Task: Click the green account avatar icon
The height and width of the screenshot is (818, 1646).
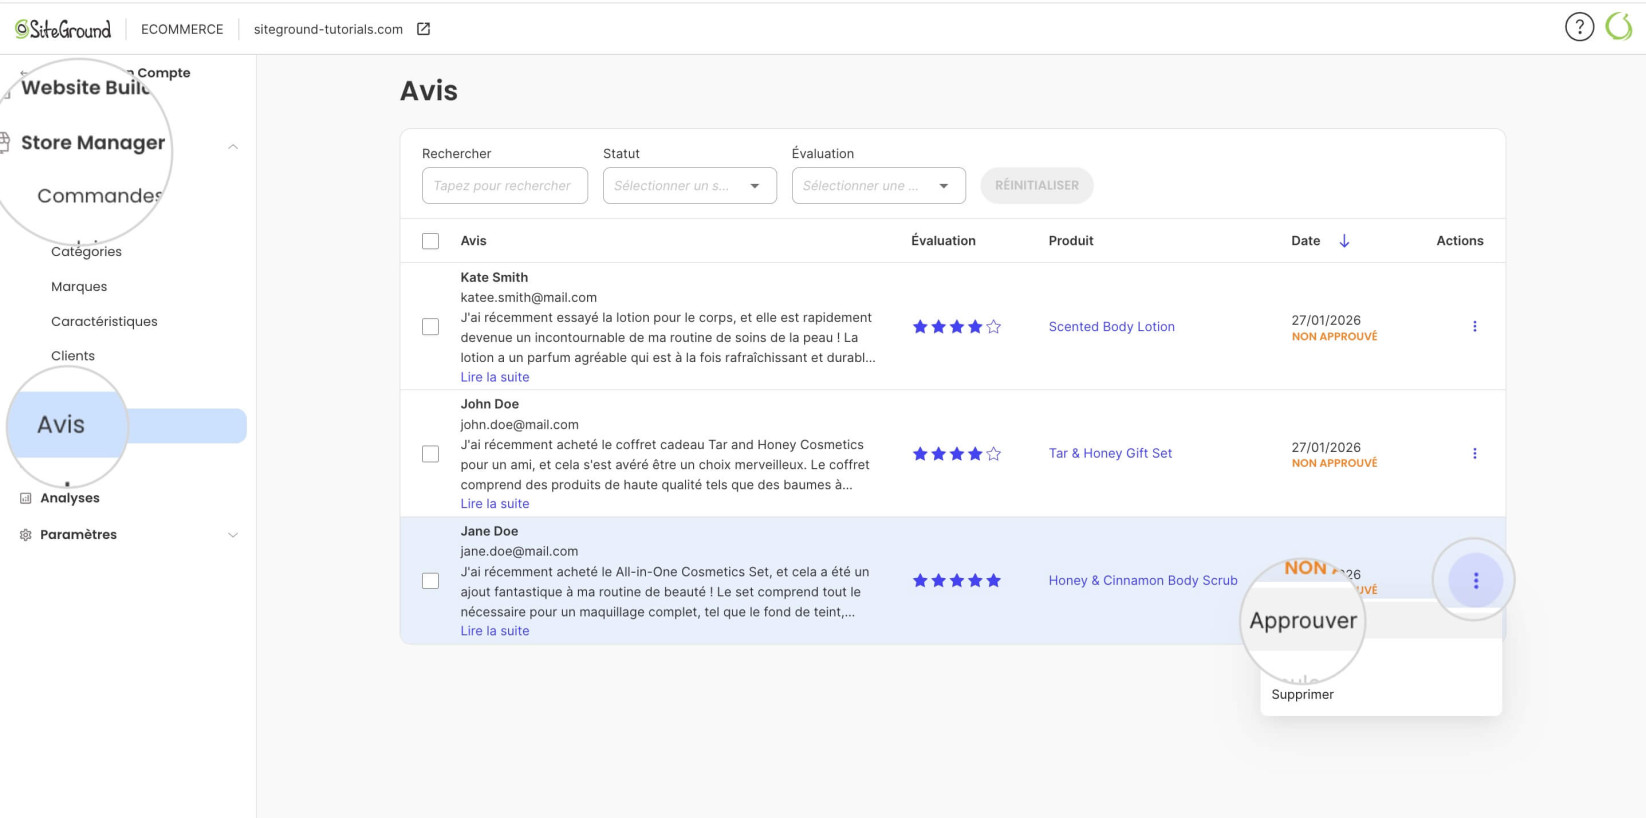Action: [1619, 27]
